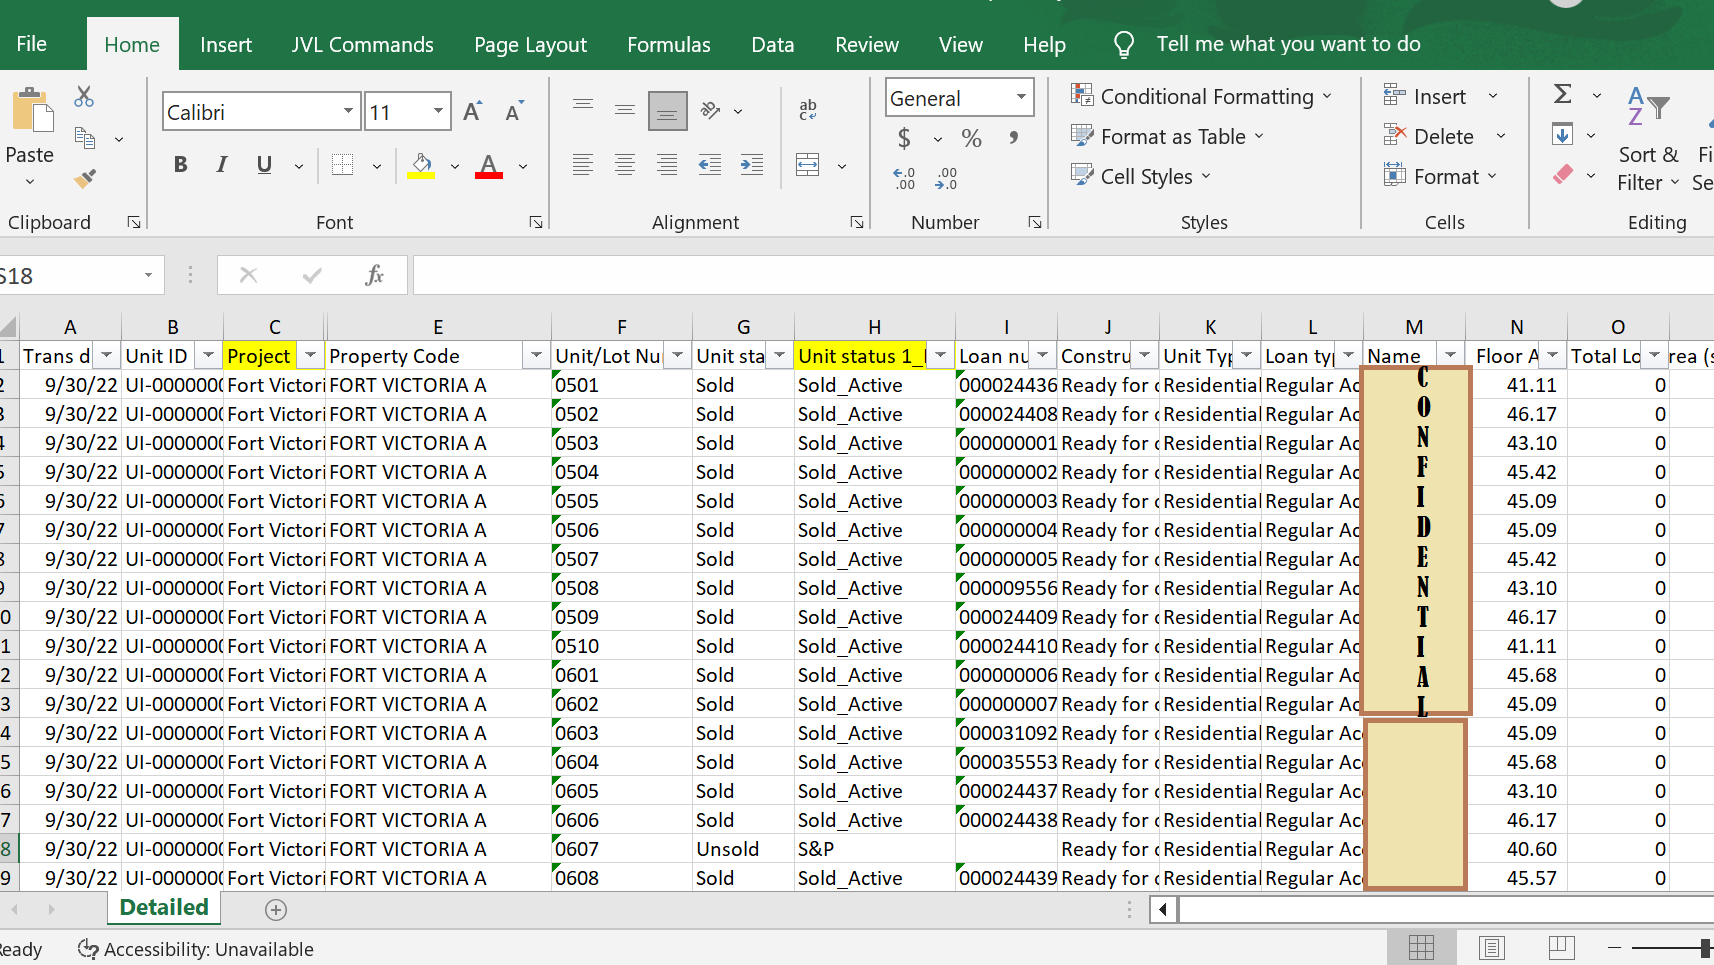1714x965 pixels.
Task: Apply the red Font Color swatch
Action: 489,166
